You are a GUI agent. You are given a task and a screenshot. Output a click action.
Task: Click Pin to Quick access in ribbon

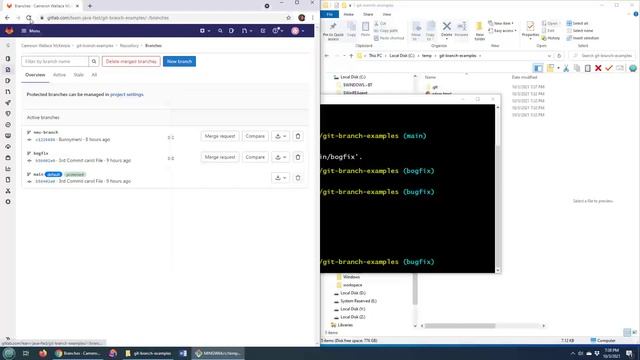333,31
